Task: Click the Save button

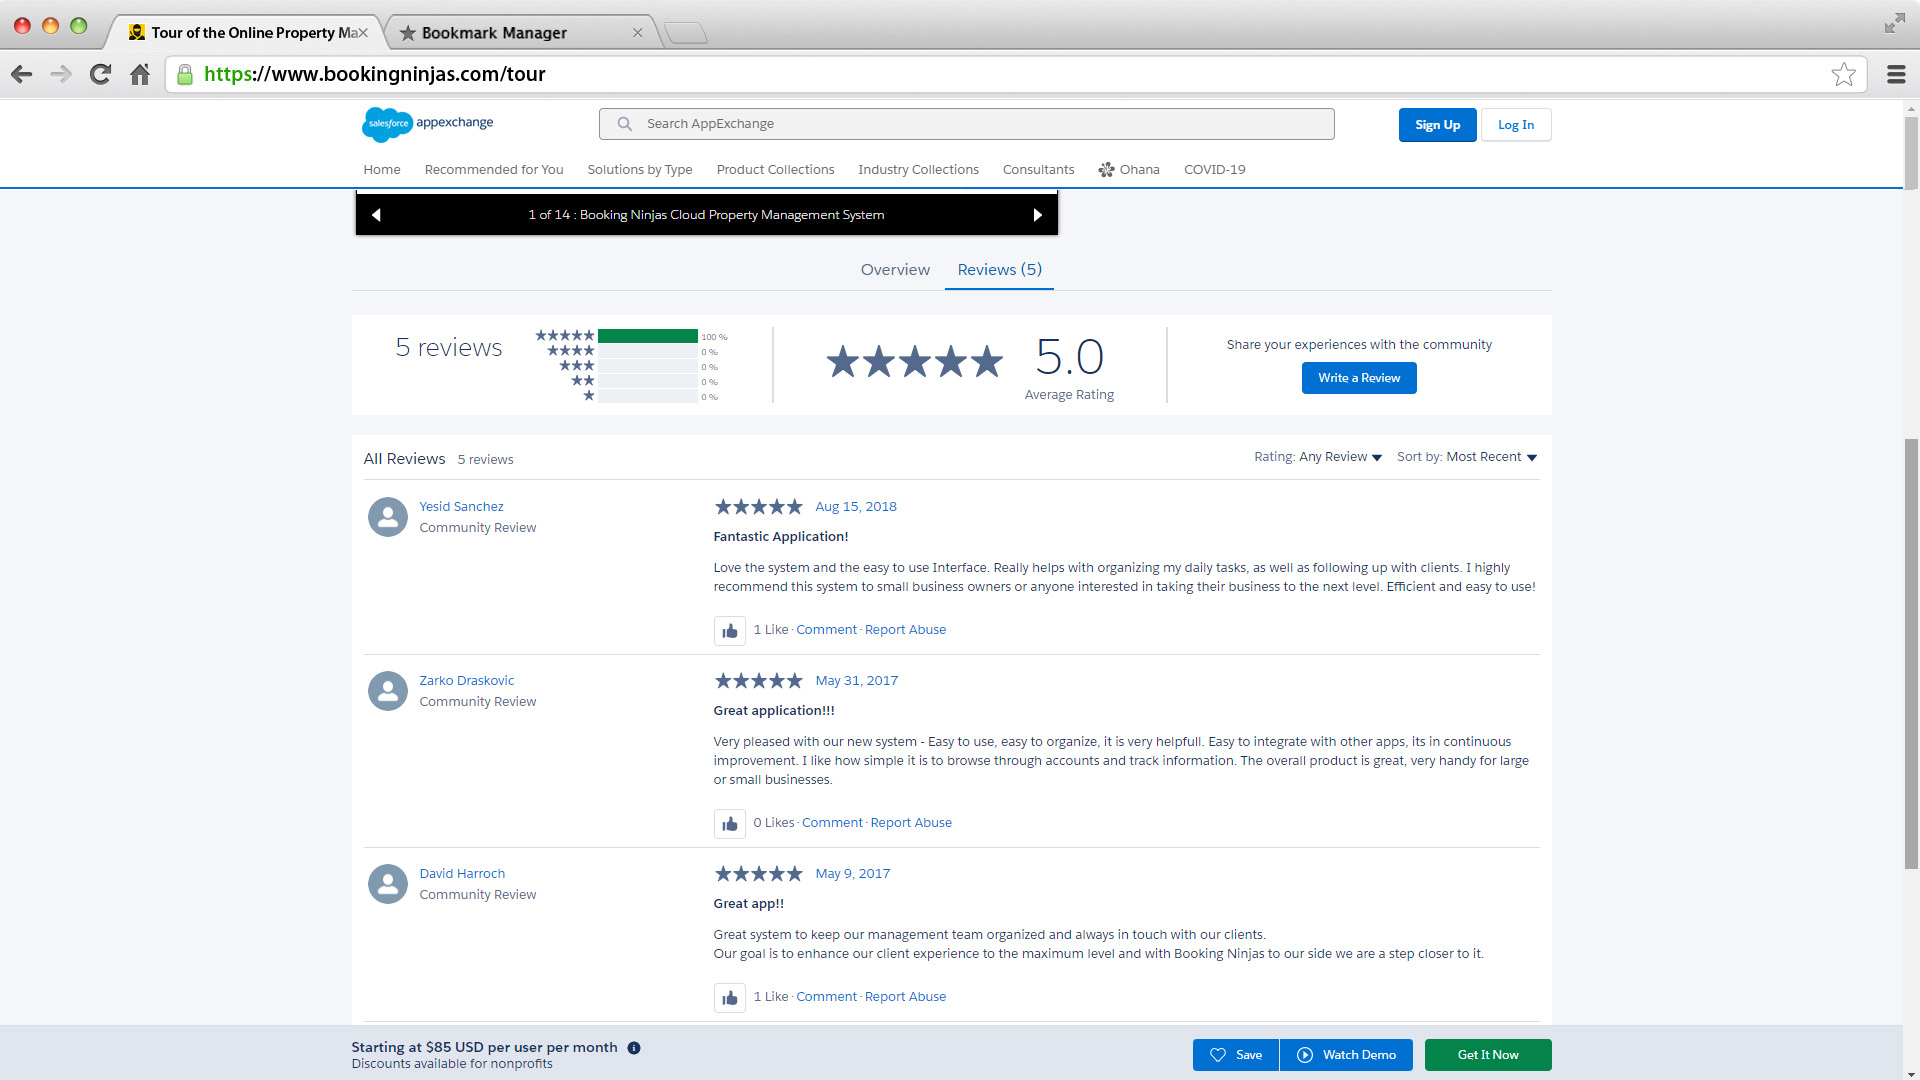Action: coord(1236,1055)
